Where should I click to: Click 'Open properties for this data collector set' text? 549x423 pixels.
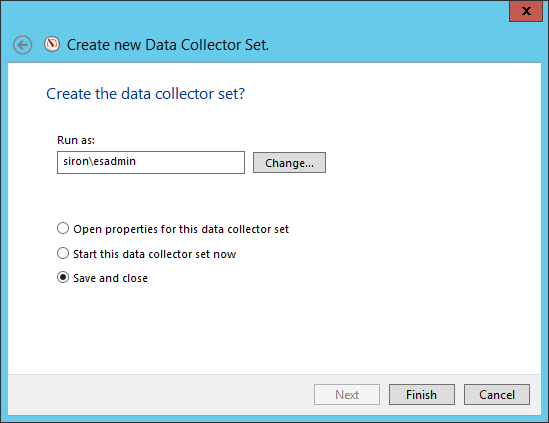pos(181,229)
